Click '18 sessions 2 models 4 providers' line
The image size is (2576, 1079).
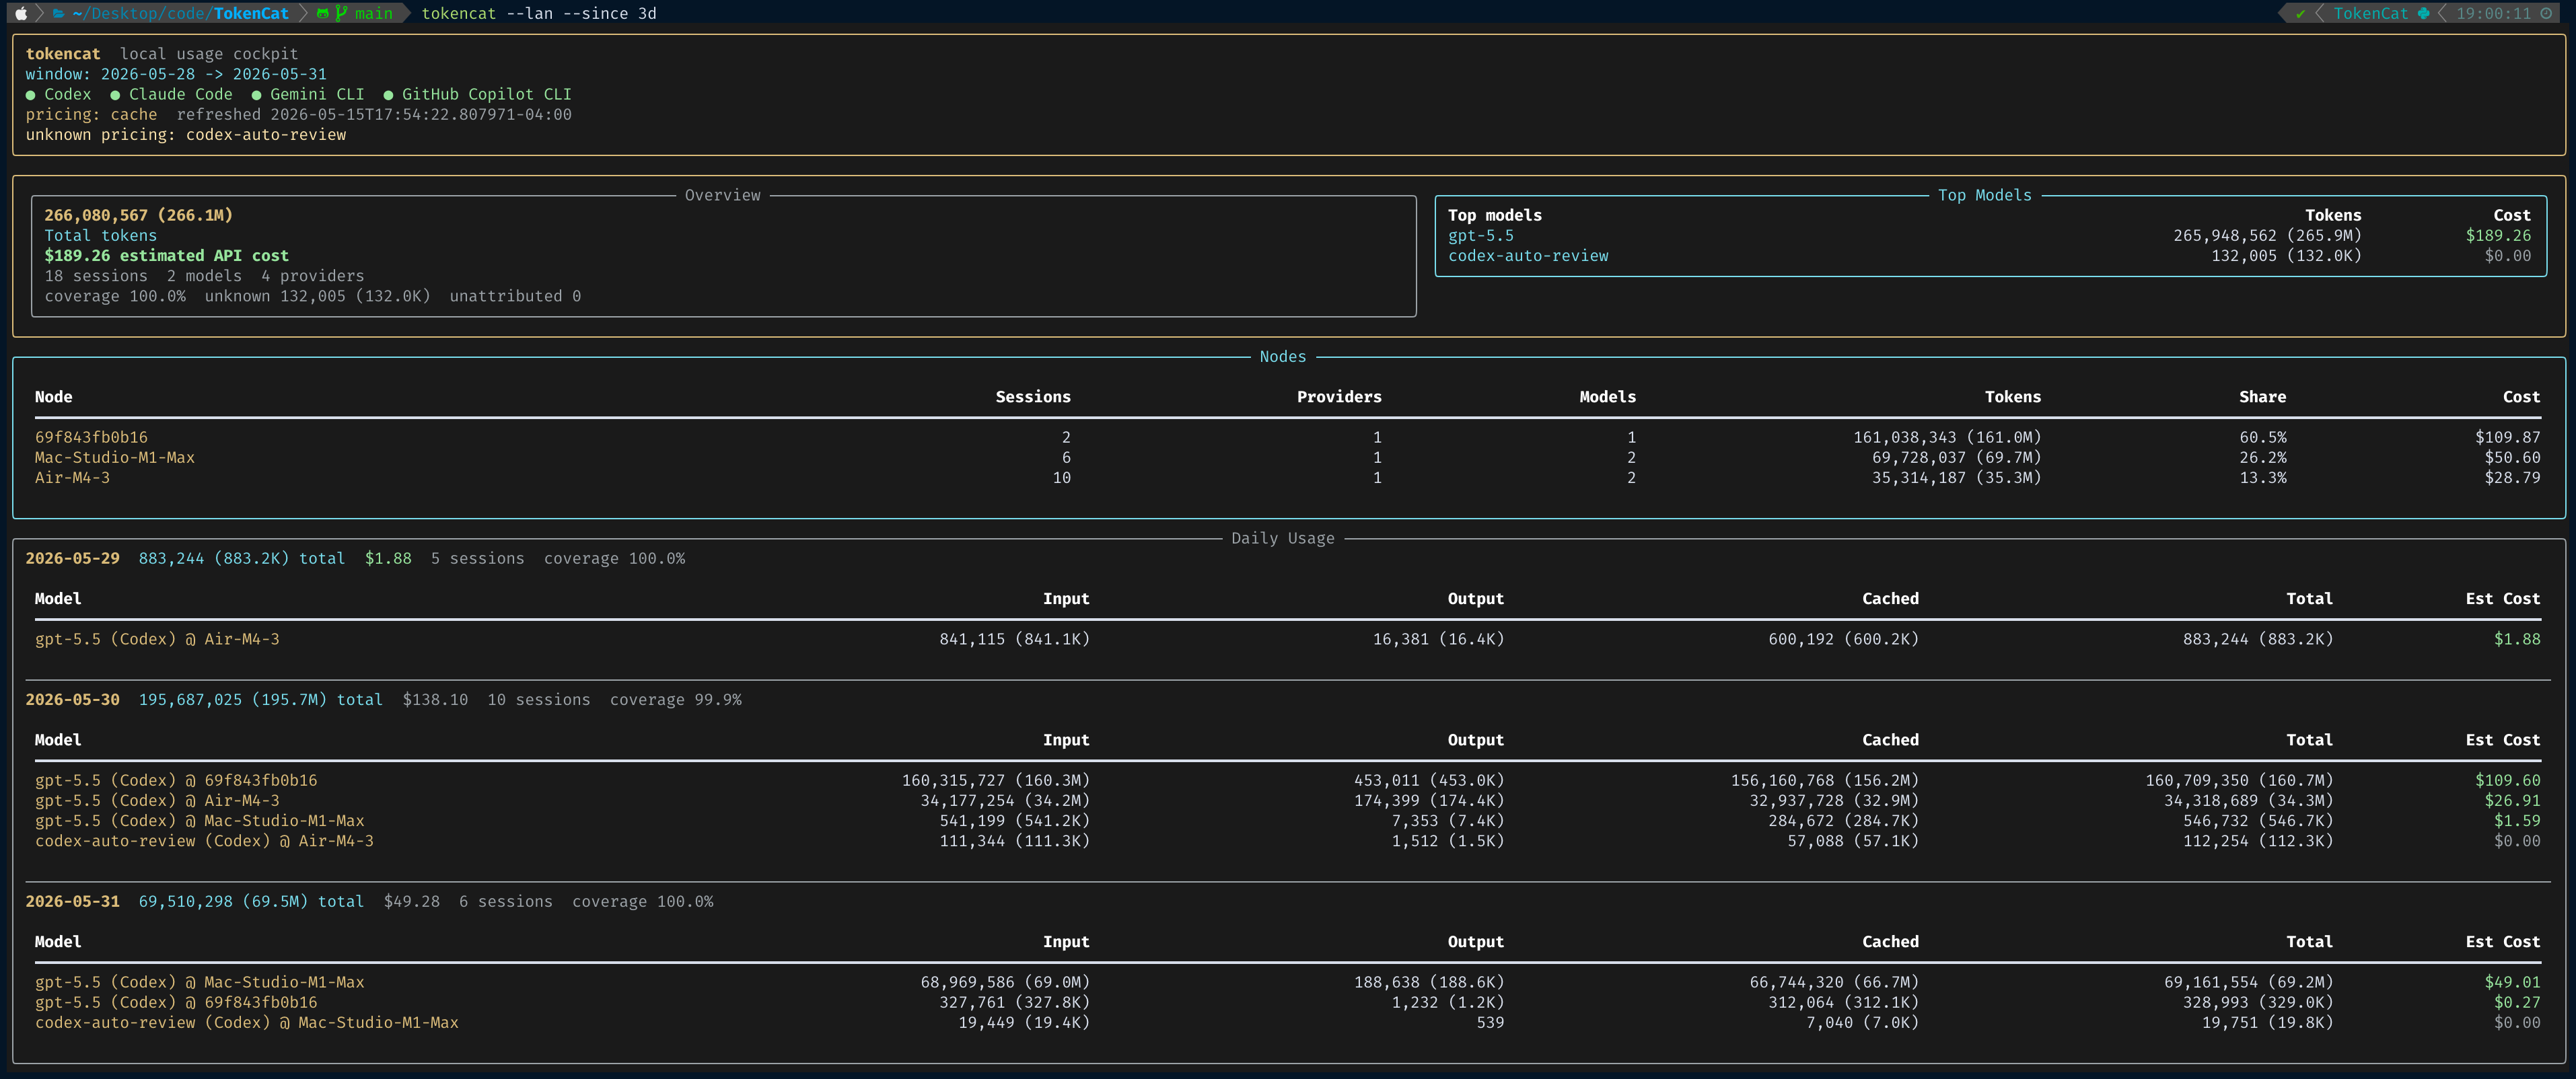click(204, 276)
